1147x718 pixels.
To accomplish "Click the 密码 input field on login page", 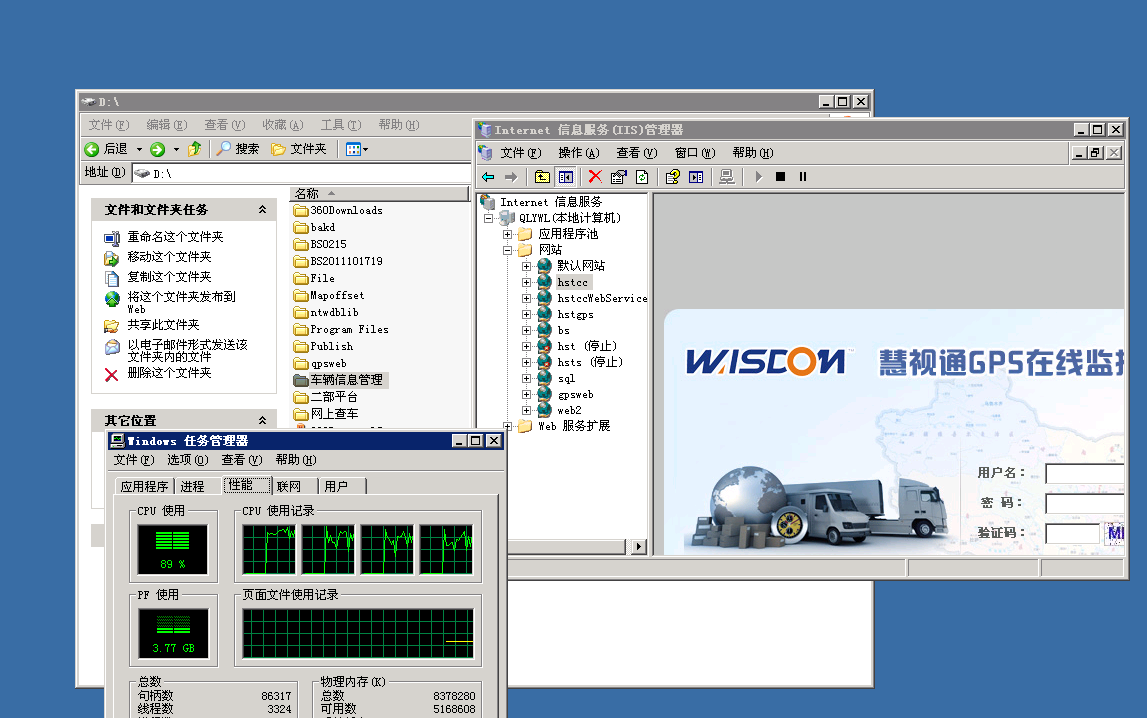I will [1085, 504].
